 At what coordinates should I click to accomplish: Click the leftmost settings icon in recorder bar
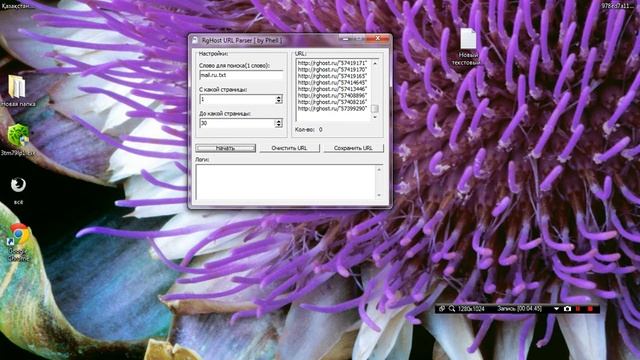[441, 309]
